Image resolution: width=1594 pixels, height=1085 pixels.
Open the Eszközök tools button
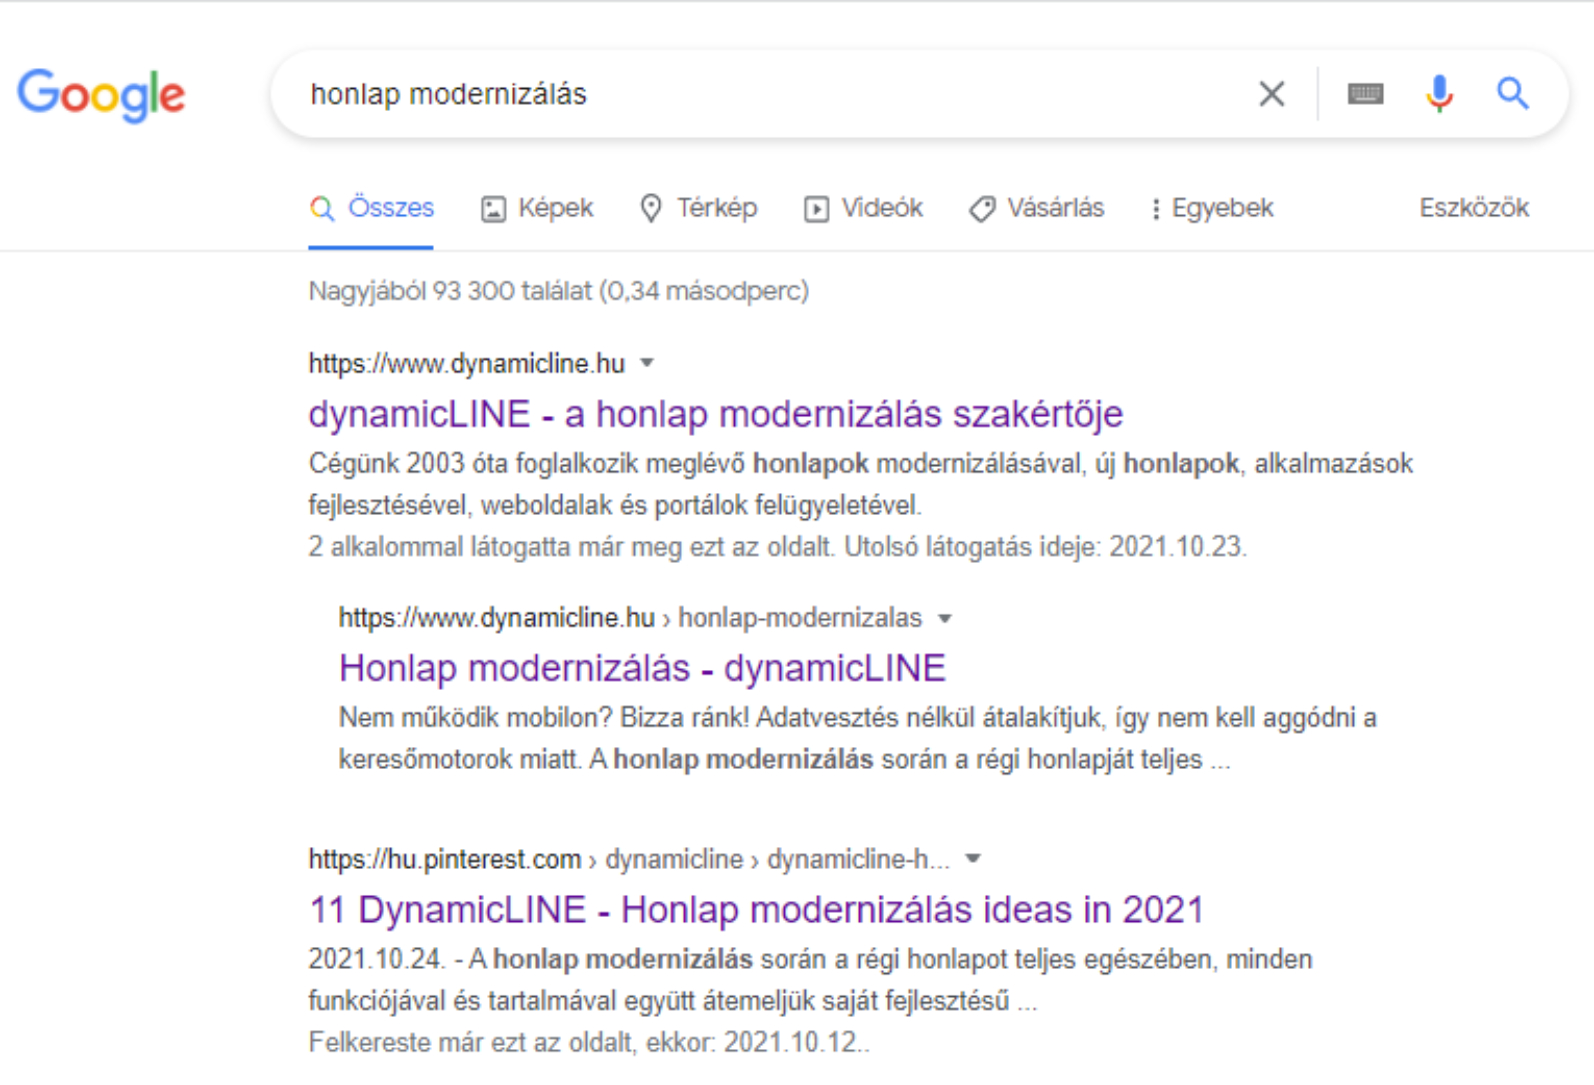click(x=1474, y=208)
